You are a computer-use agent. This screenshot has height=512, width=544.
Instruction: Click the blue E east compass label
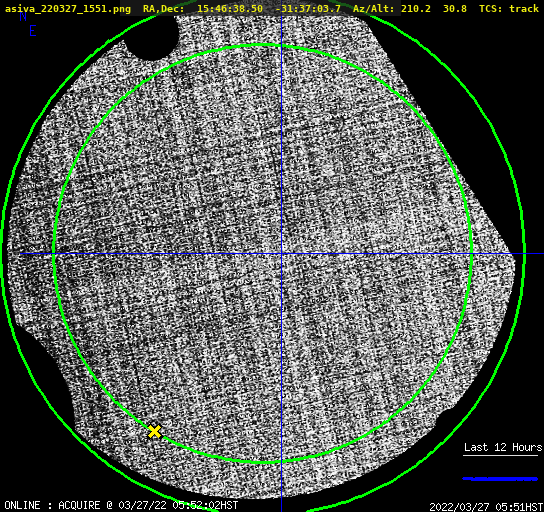(x=33, y=31)
